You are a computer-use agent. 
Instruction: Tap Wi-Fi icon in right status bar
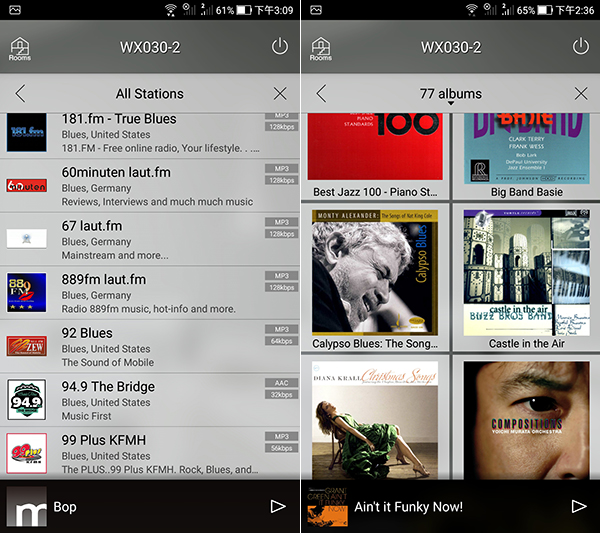(x=471, y=10)
